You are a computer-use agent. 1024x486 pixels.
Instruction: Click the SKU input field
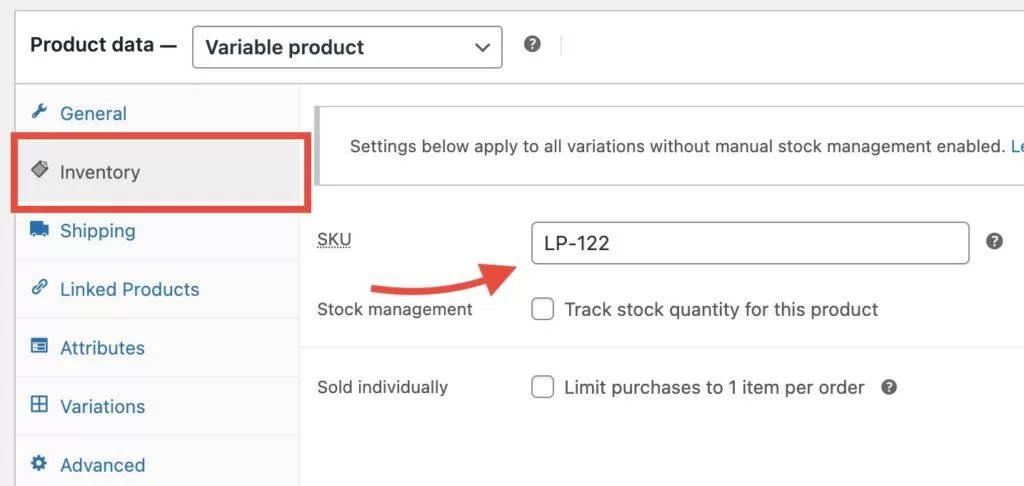coord(750,243)
